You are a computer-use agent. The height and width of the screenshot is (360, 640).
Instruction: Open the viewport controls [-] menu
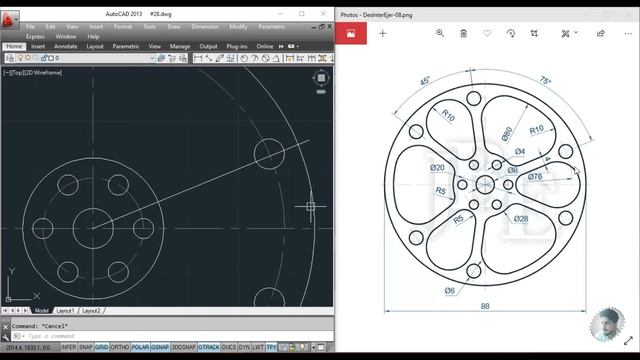tap(7, 73)
